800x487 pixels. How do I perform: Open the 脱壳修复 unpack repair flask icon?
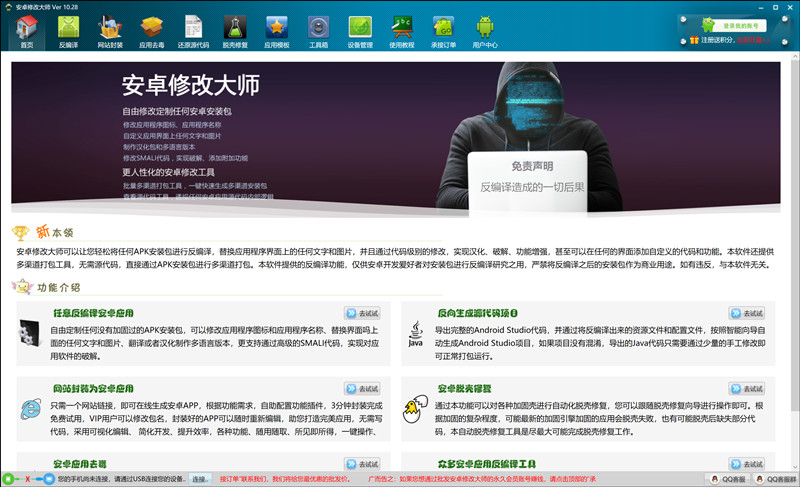235,31
